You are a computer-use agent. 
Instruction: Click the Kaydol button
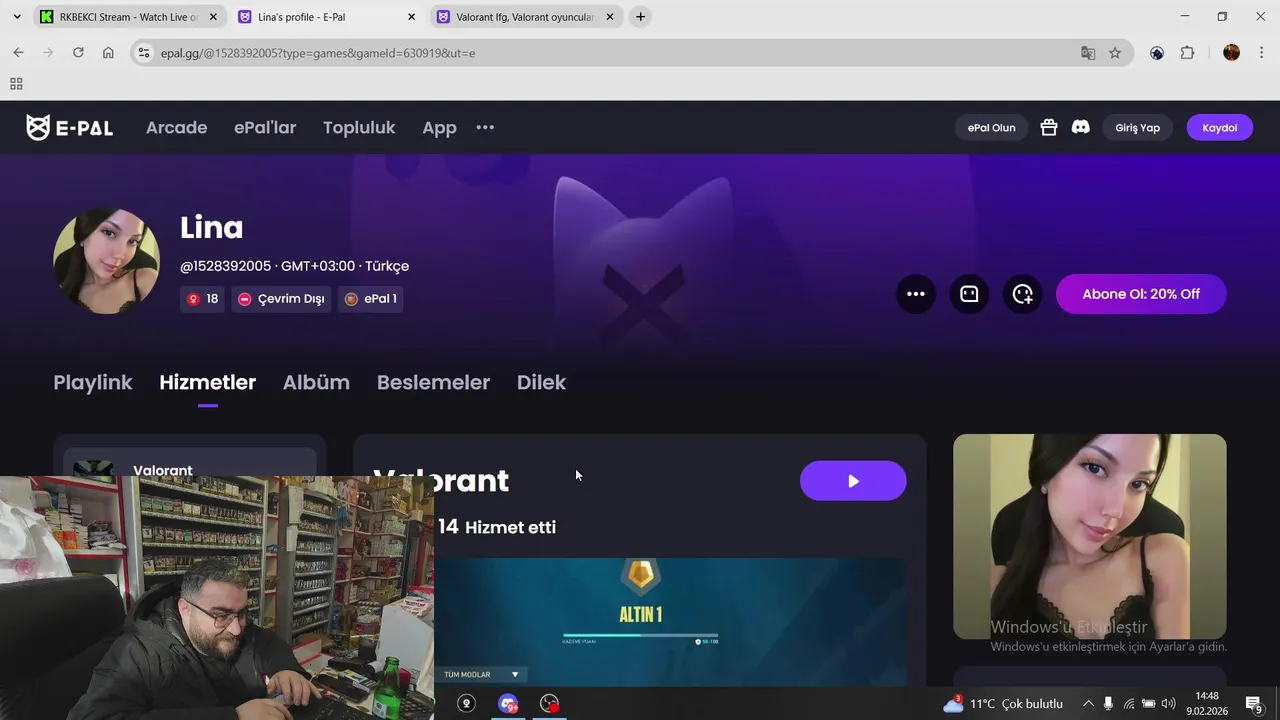coord(1219,128)
